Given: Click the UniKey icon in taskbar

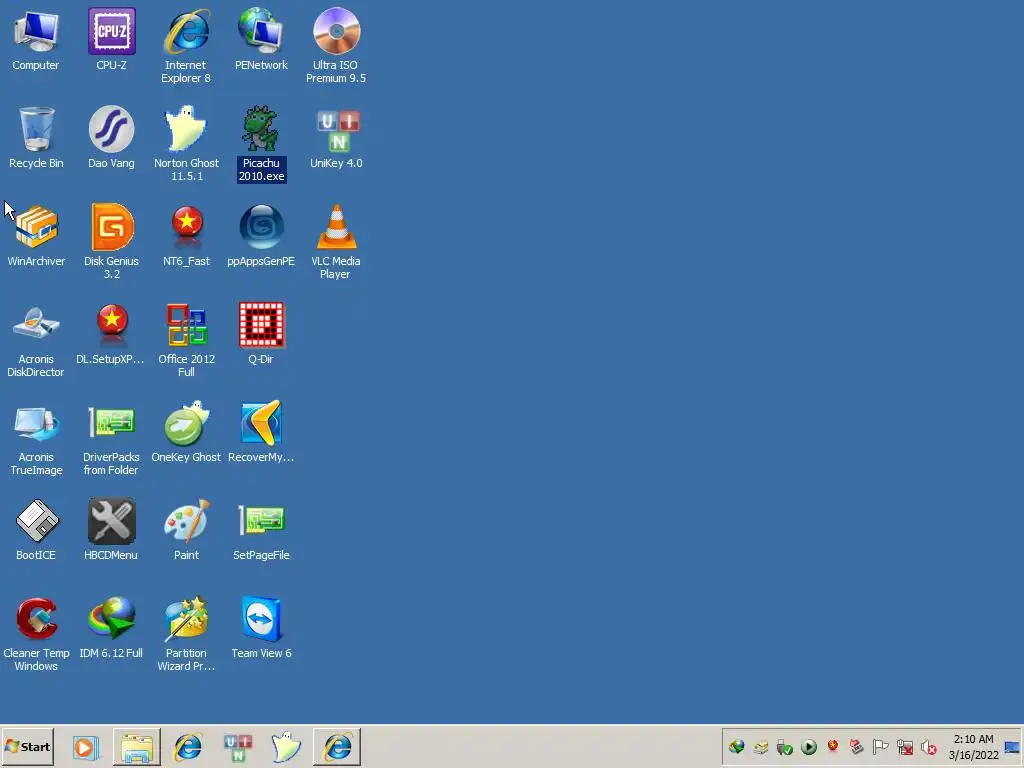Looking at the screenshot, I should tap(238, 747).
